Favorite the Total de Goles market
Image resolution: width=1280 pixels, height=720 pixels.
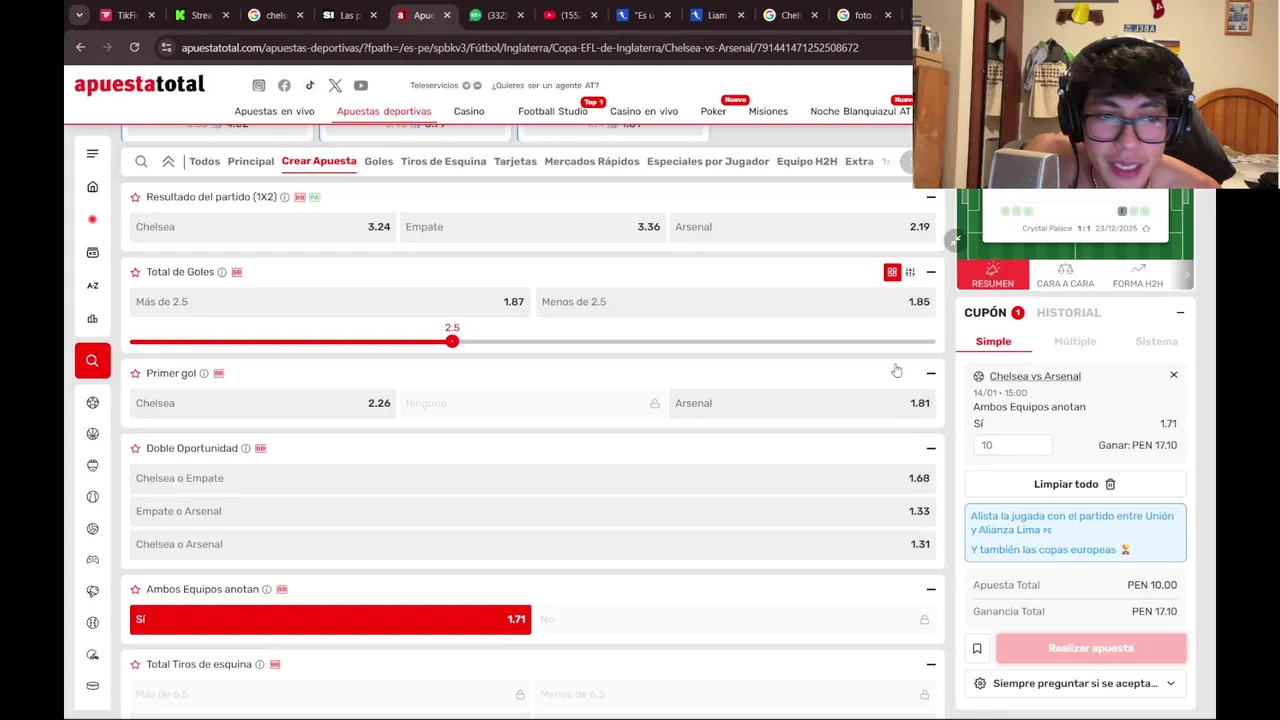pyautogui.click(x=135, y=272)
